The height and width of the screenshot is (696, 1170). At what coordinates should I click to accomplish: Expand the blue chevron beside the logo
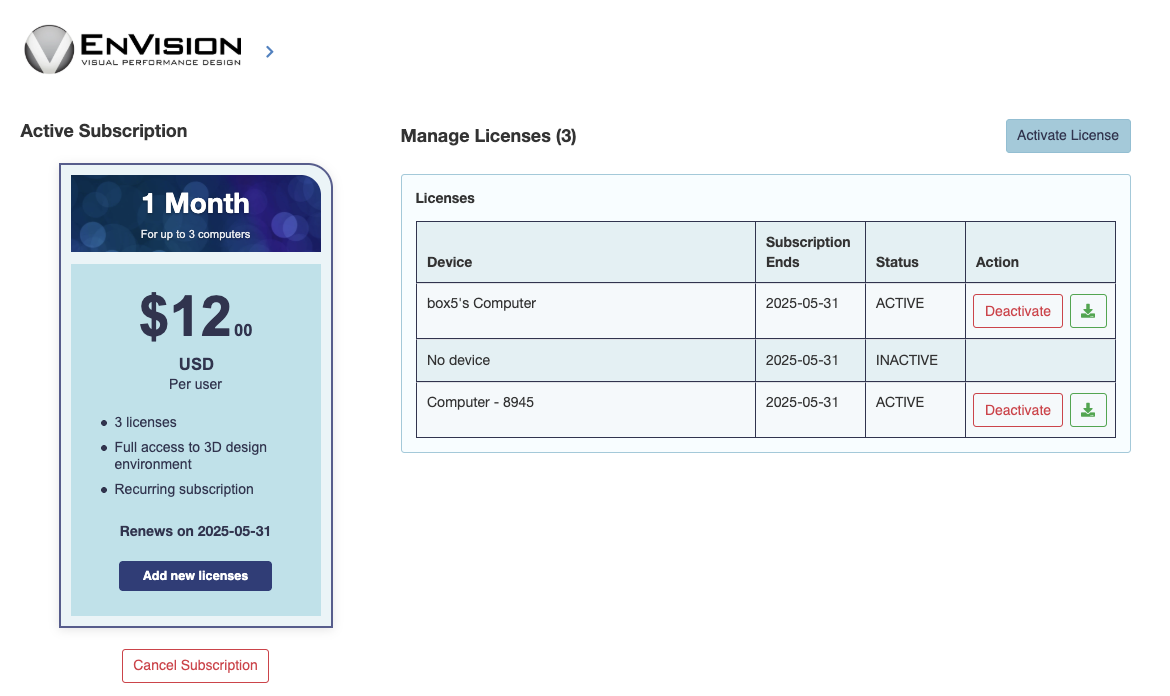point(268,51)
